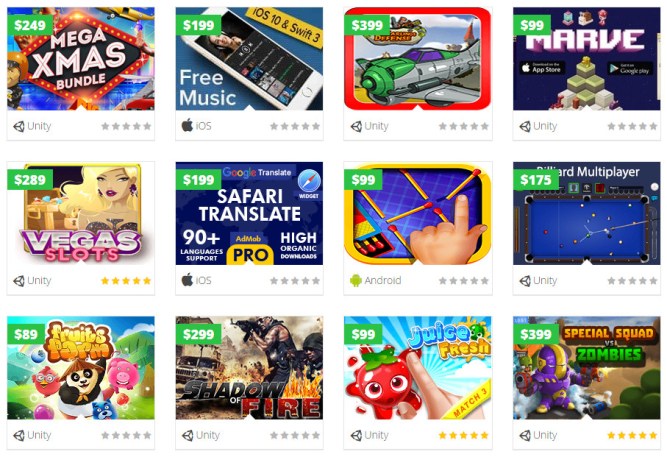667x457 pixels.
Task: Click Unity icon under Billiard Multiplayer card
Action: click(525, 281)
